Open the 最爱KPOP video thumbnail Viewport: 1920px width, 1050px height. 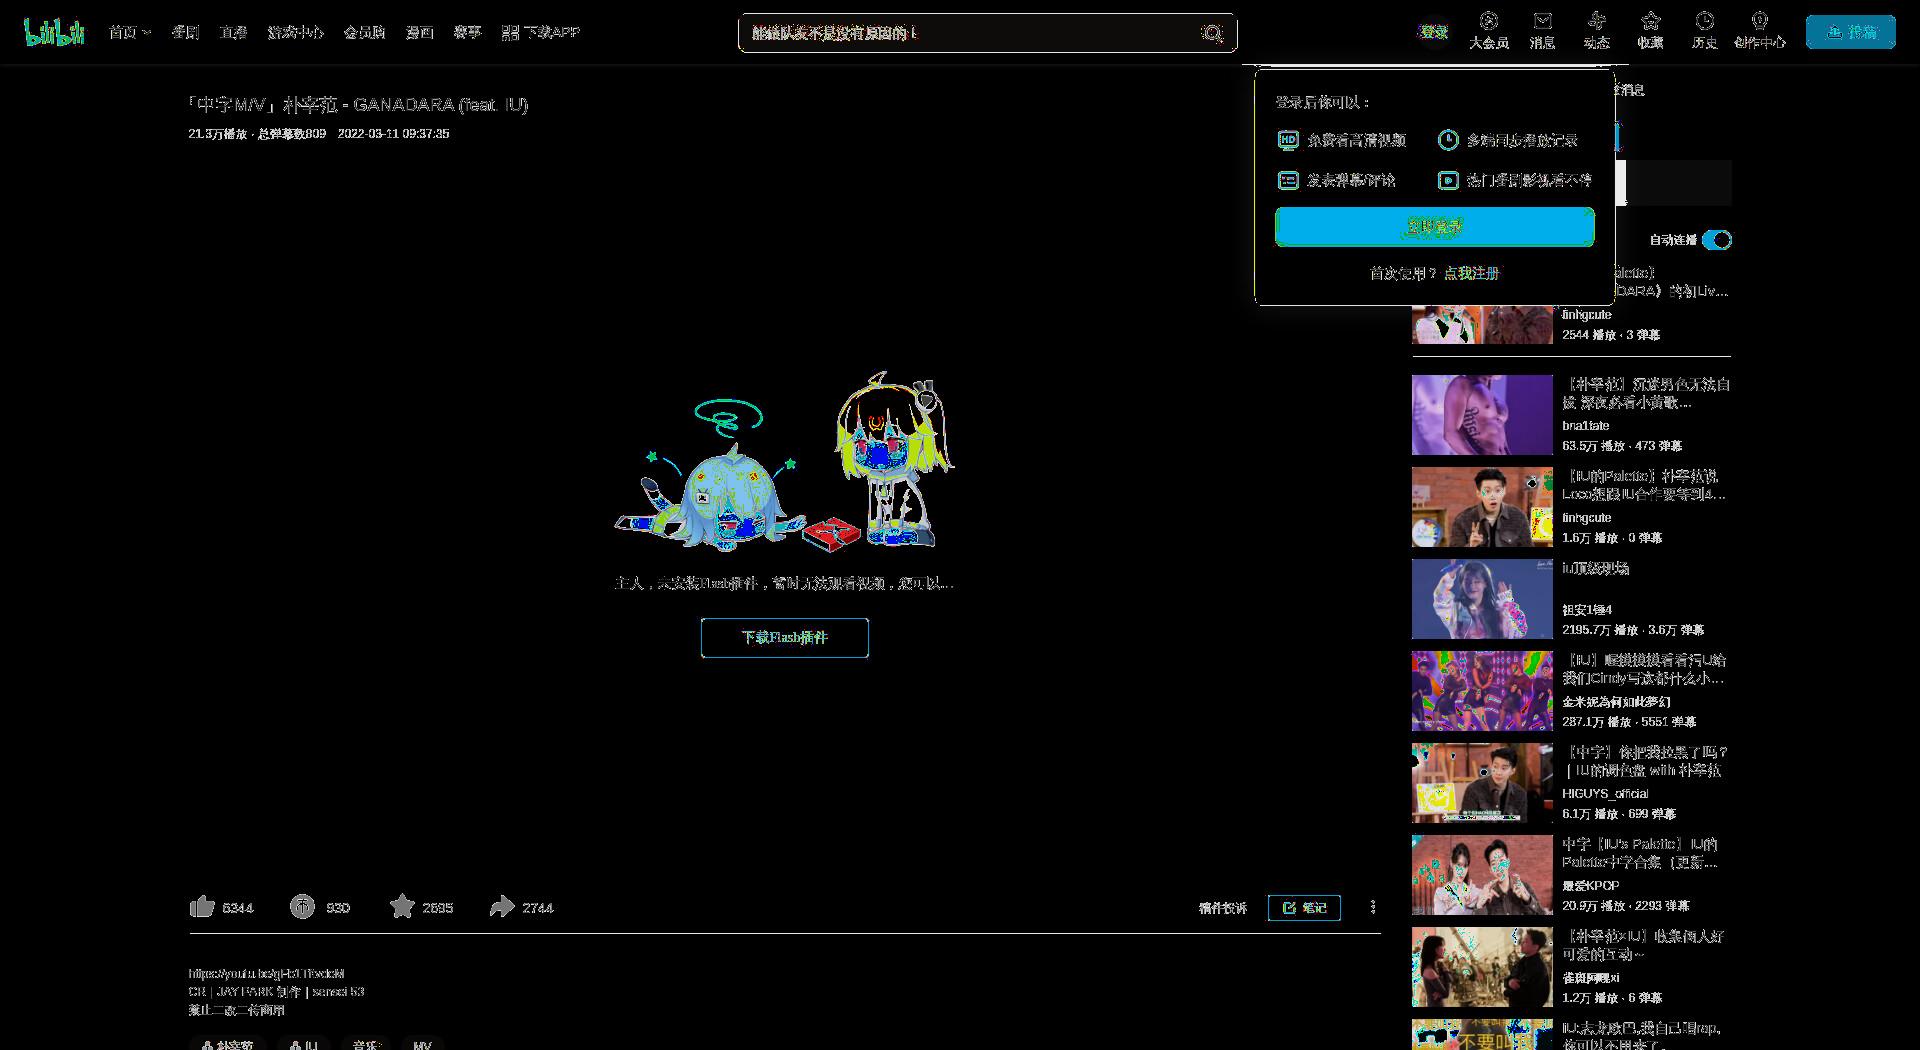point(1482,875)
